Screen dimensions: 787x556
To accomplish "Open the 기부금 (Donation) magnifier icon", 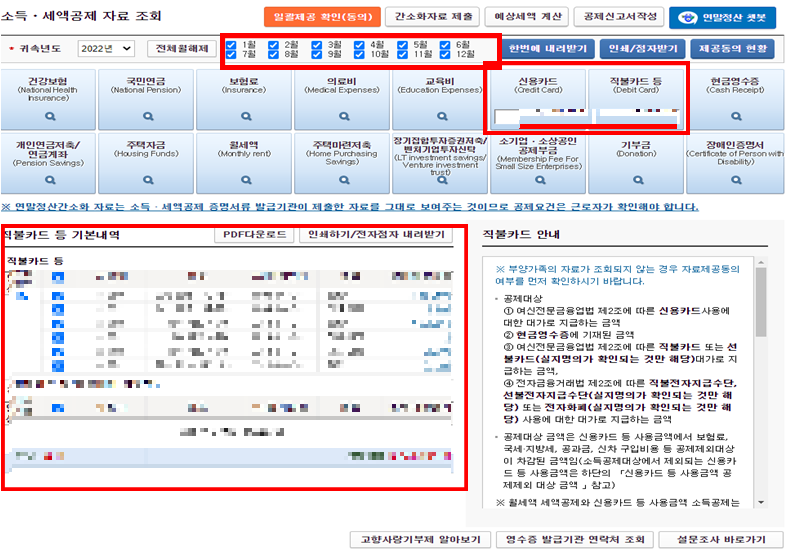I will point(638,180).
